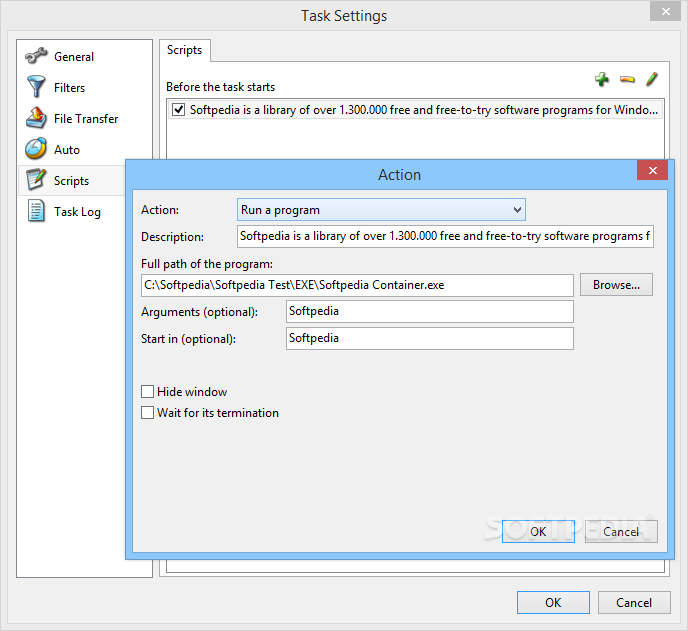The image size is (688, 631).
Task: Edit script using the pencil icon
Action: point(652,79)
